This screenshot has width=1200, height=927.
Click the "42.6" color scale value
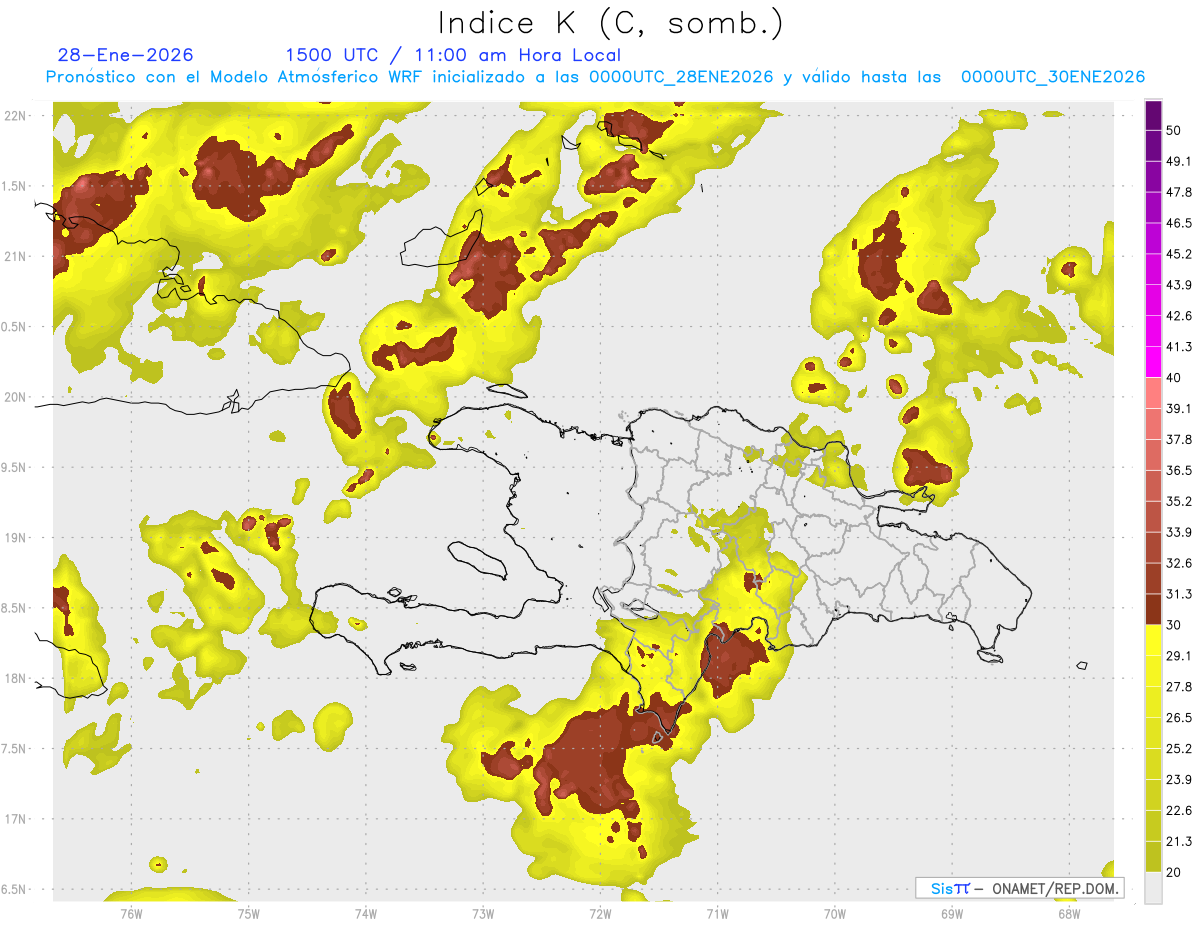[1179, 316]
